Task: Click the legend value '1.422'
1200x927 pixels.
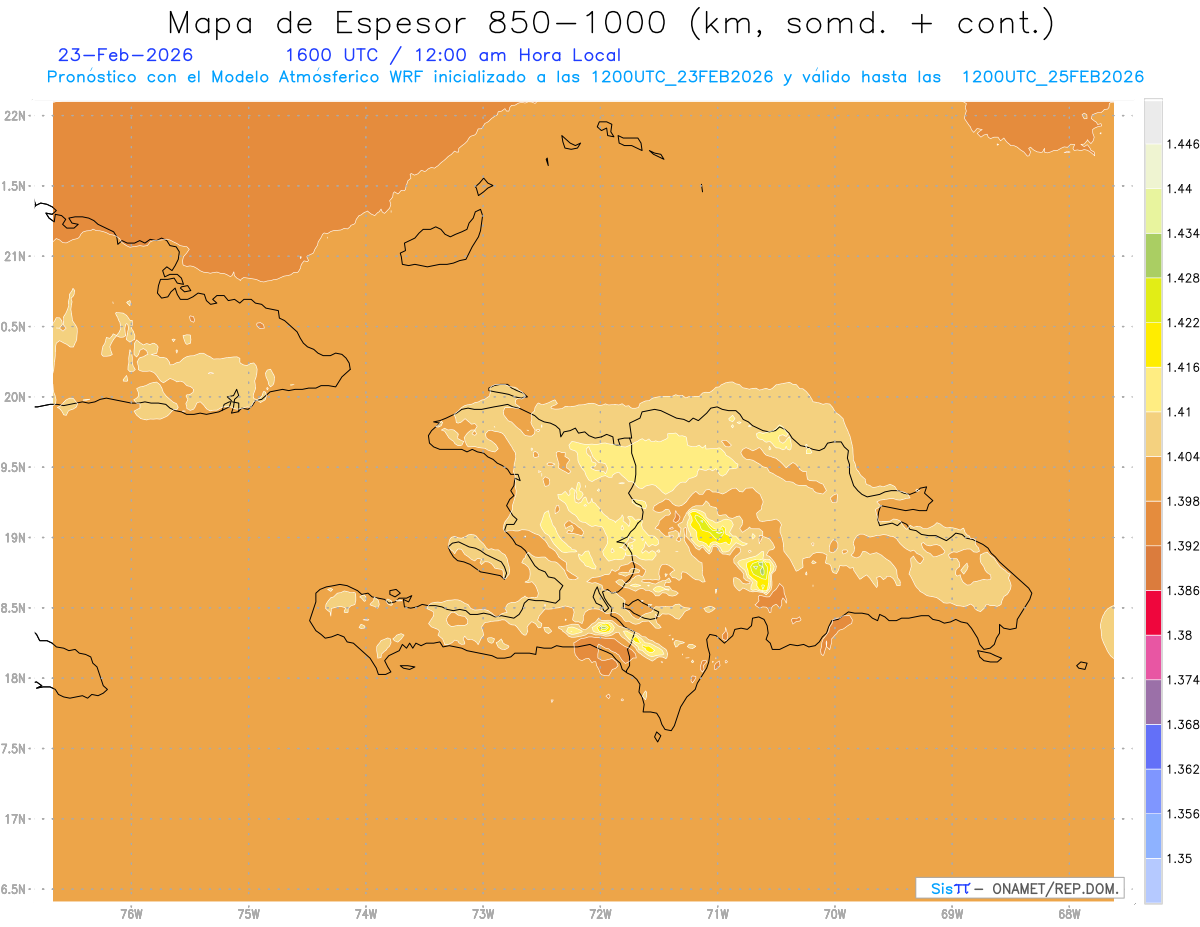Action: point(1185,322)
